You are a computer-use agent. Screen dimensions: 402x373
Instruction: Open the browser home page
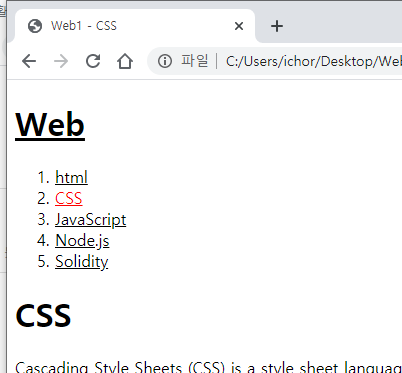click(125, 61)
